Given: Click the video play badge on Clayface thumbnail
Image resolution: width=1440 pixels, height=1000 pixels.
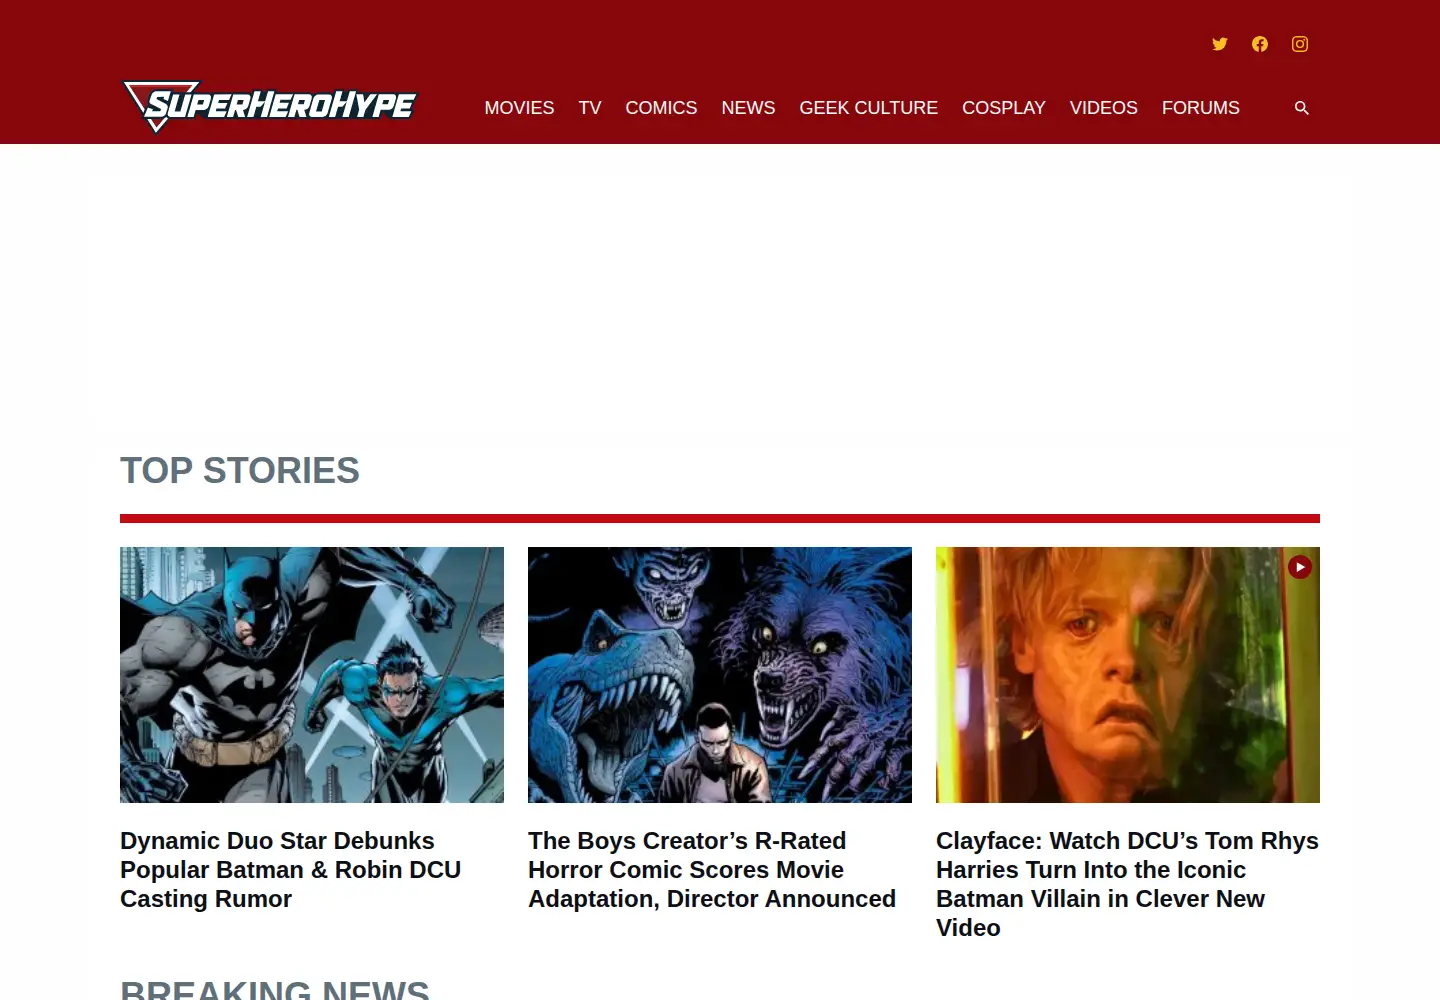Looking at the screenshot, I should (x=1300, y=567).
